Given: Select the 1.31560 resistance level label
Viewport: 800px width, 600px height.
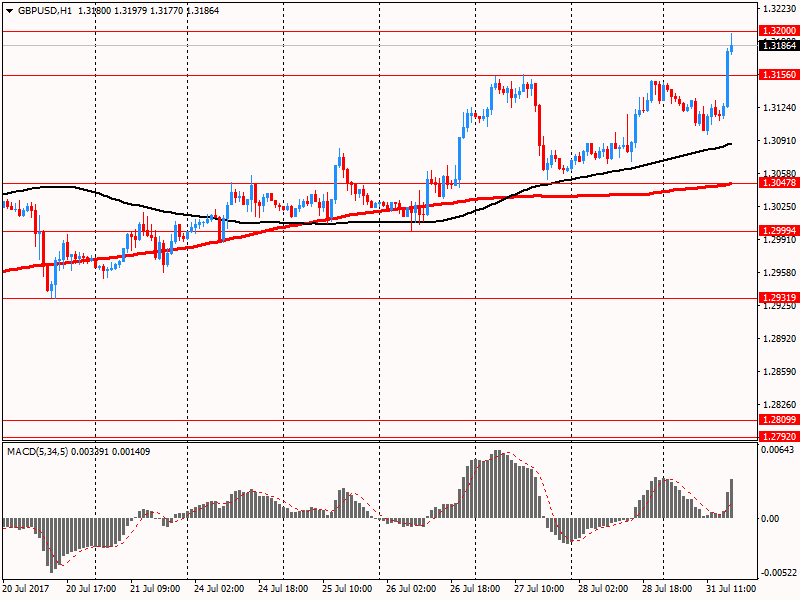Looking at the screenshot, I should pyautogui.click(x=779, y=75).
